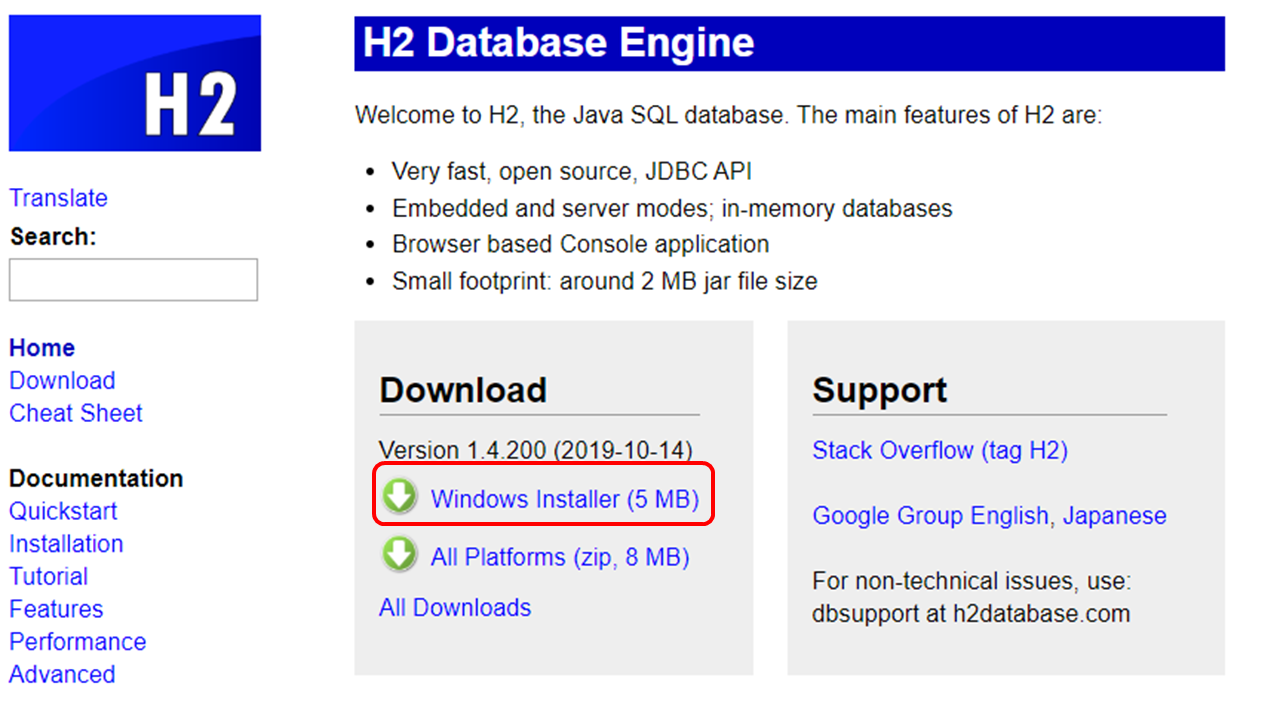Click the 'dbsupport at h2database.com' text
Screen dimensions: 1280x702
(x=971, y=614)
